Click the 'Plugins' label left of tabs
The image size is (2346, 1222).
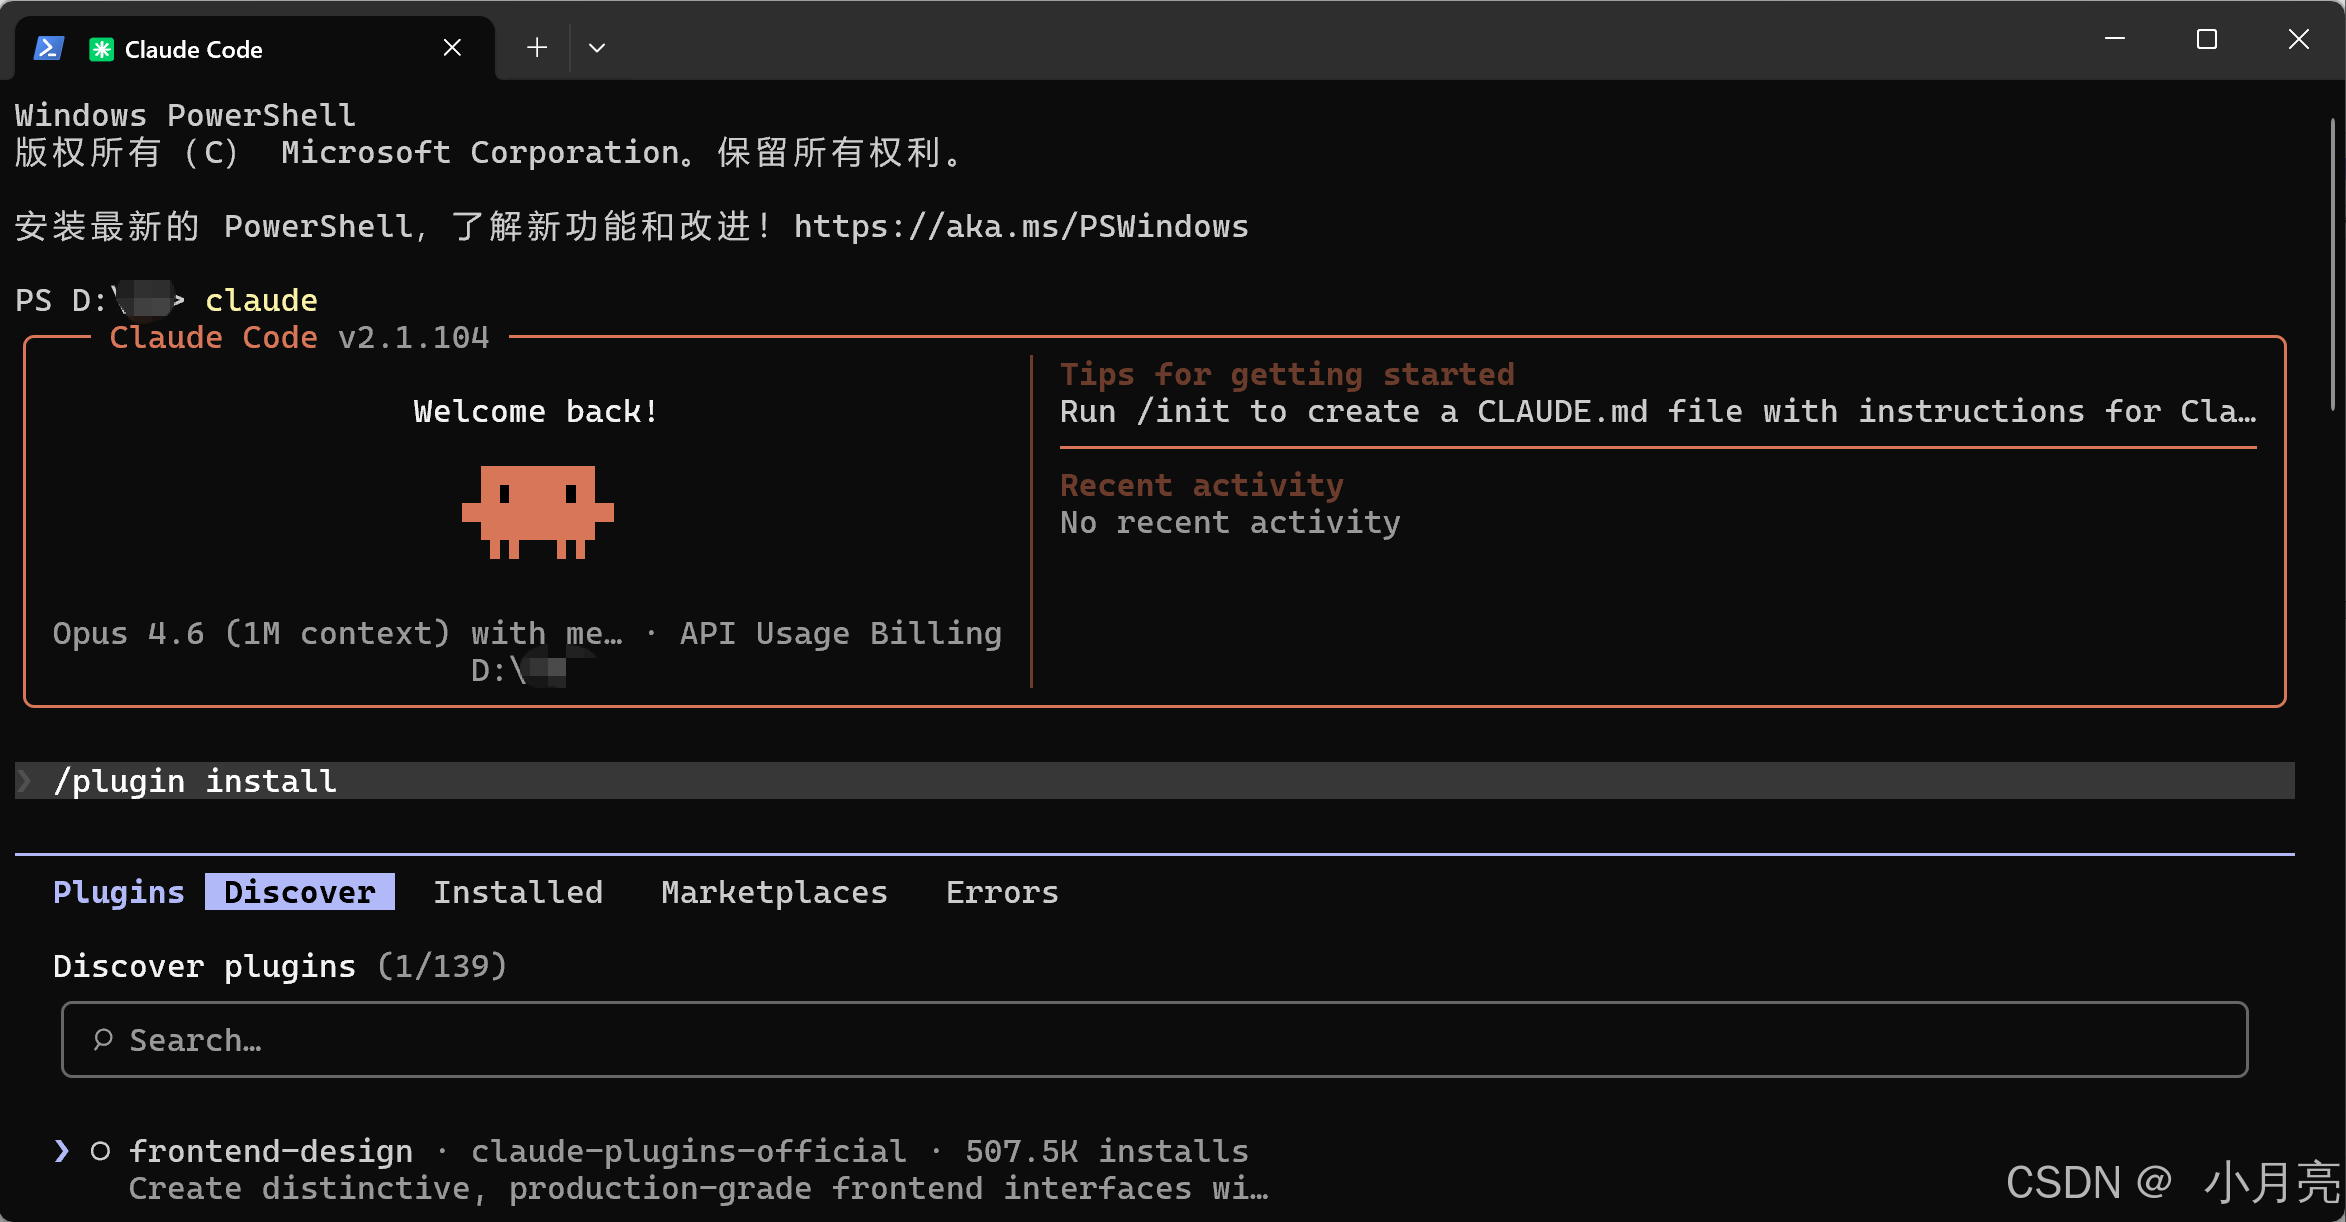(119, 892)
